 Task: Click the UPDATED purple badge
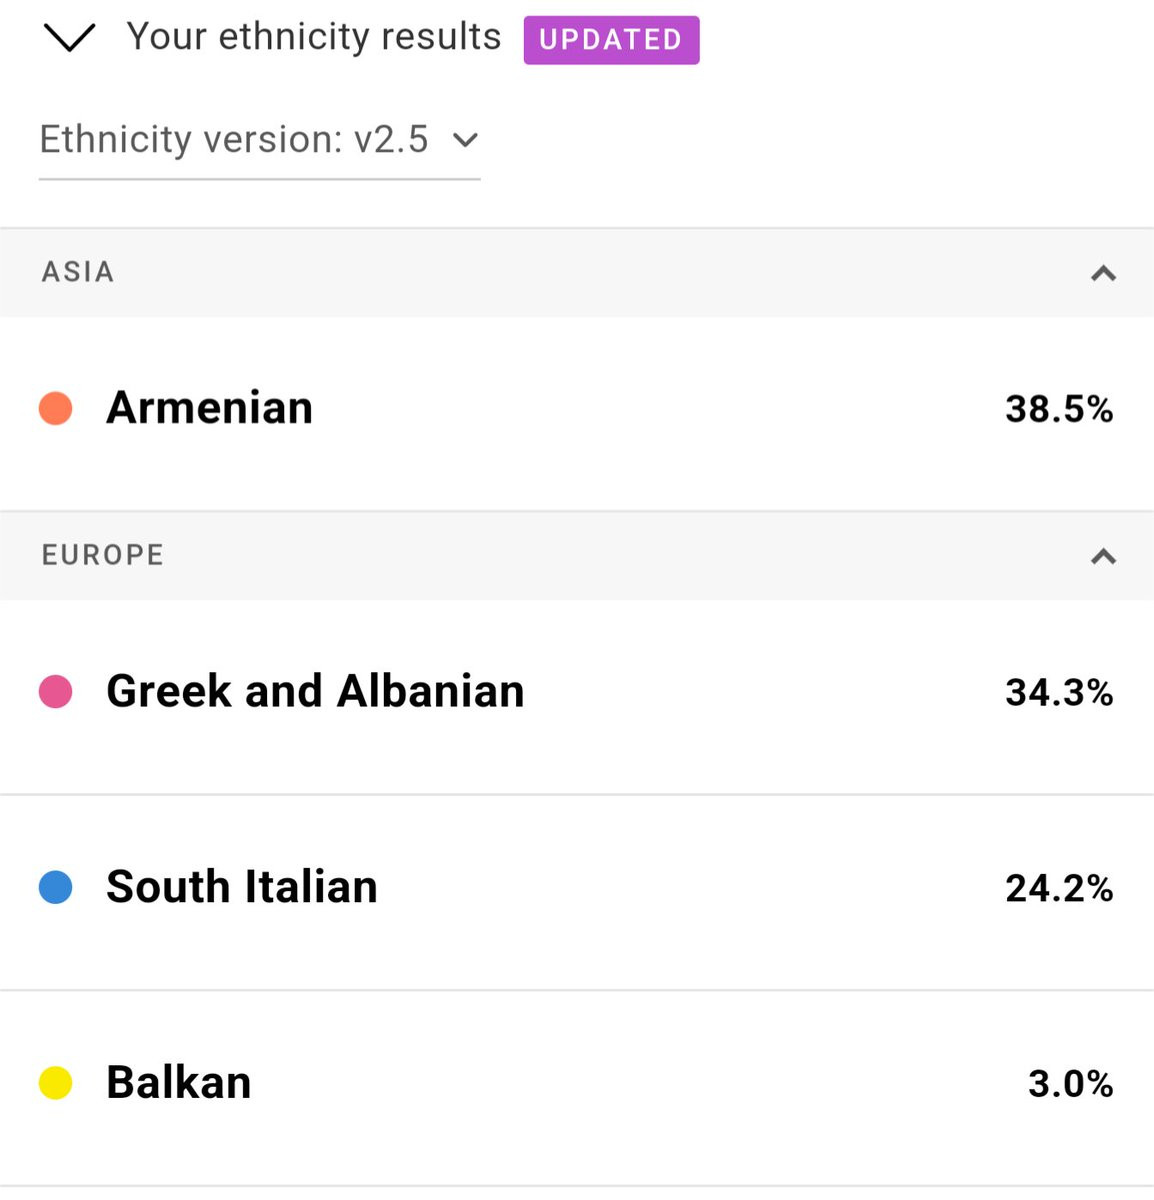[611, 40]
